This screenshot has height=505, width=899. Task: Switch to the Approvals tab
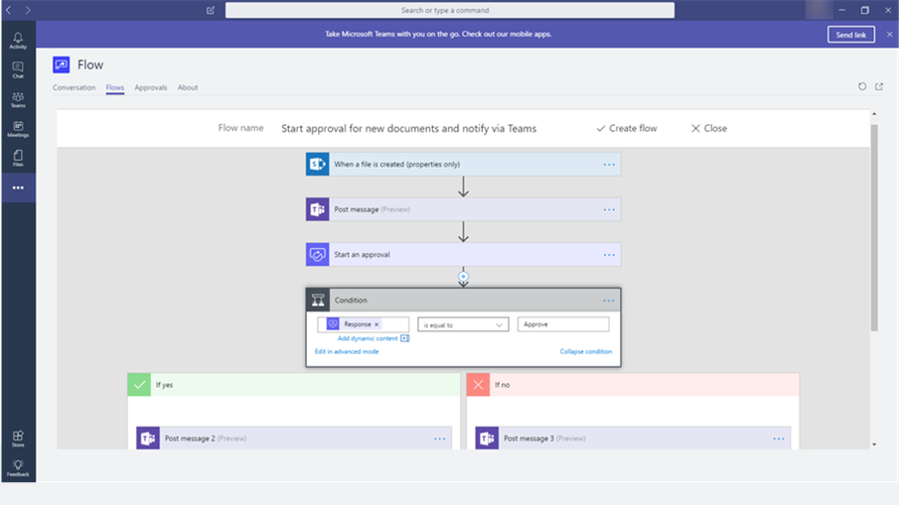click(x=151, y=88)
